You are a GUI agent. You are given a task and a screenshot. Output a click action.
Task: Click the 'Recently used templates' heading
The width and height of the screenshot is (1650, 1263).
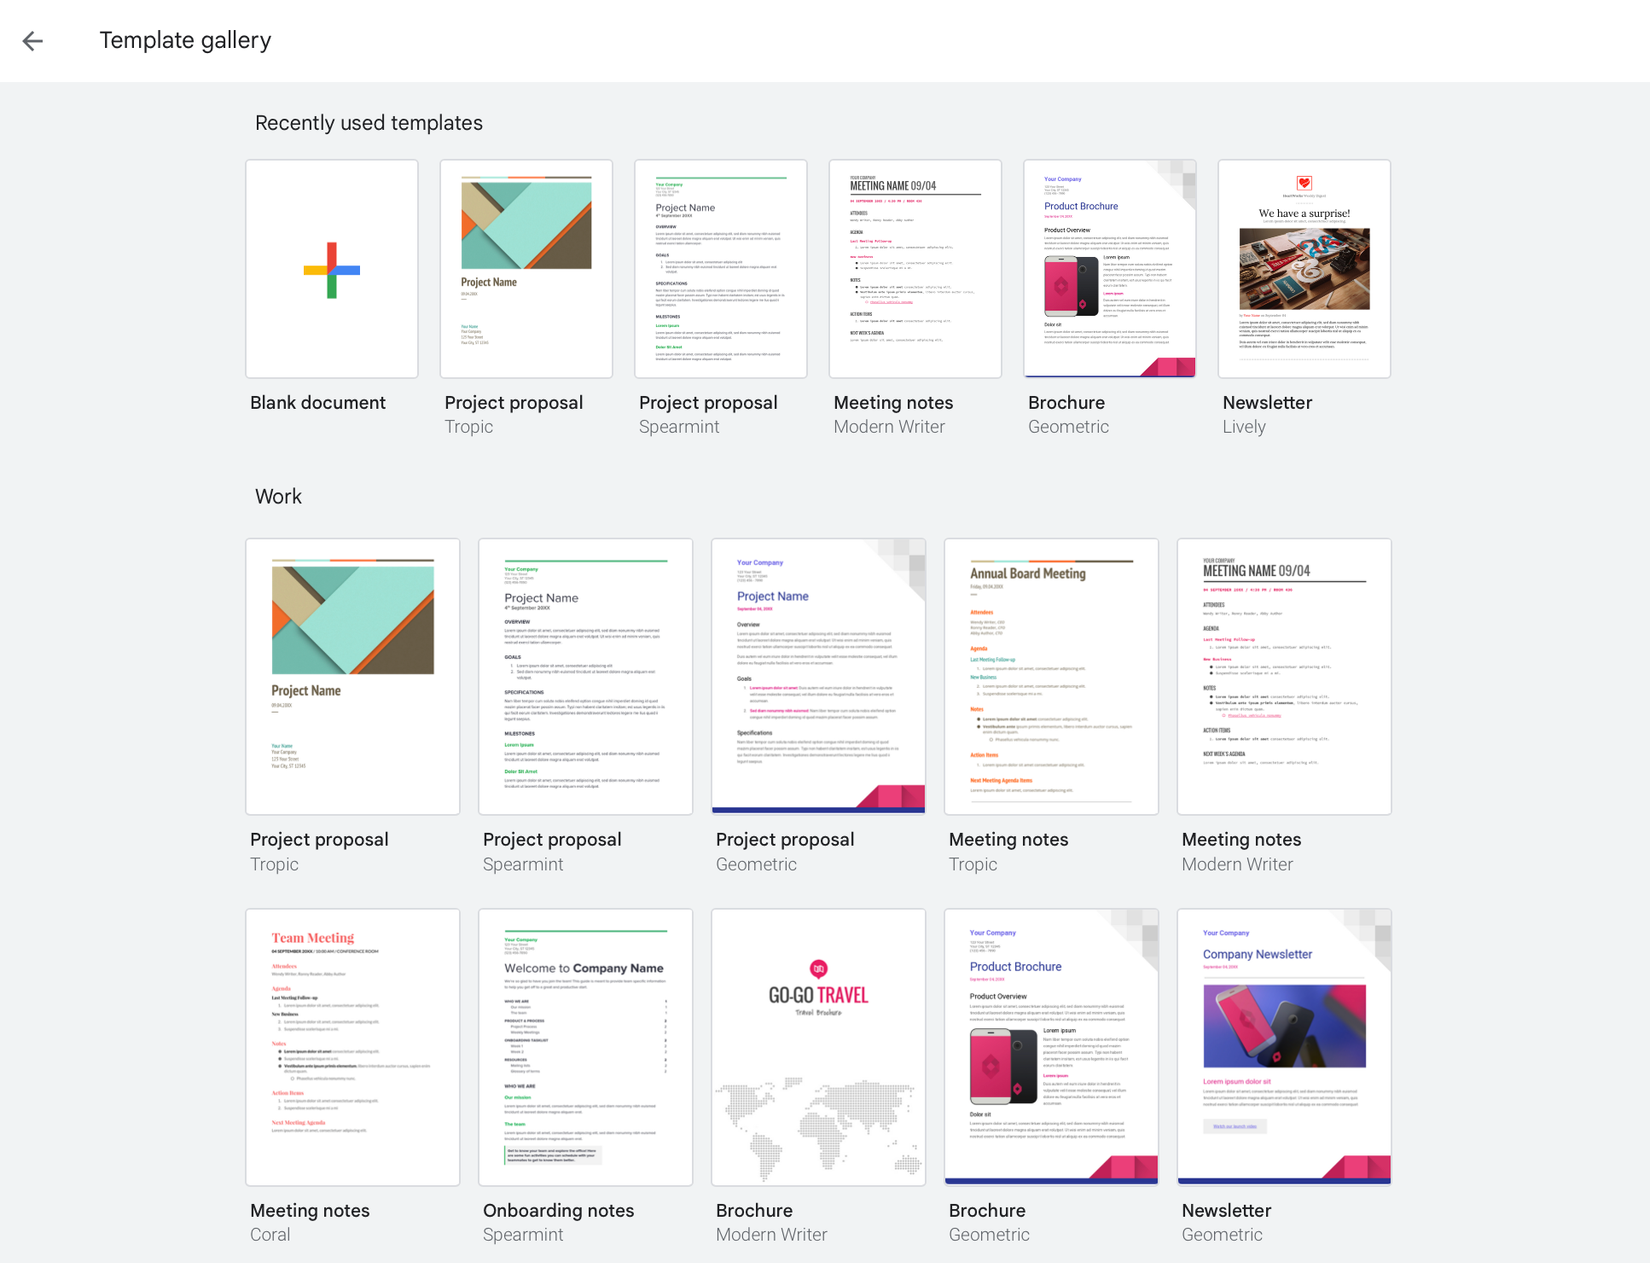[369, 123]
